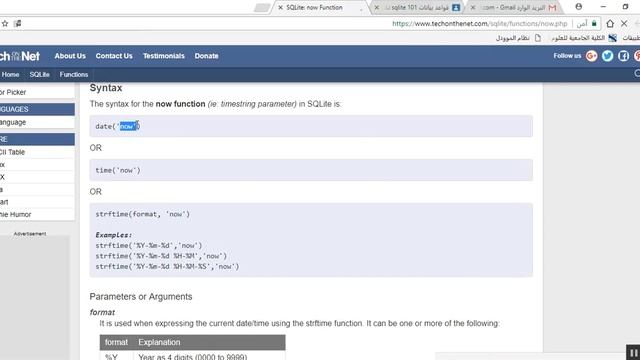The width and height of the screenshot is (640, 360).
Task: Click the time('now') code line
Action: pyautogui.click(x=118, y=170)
